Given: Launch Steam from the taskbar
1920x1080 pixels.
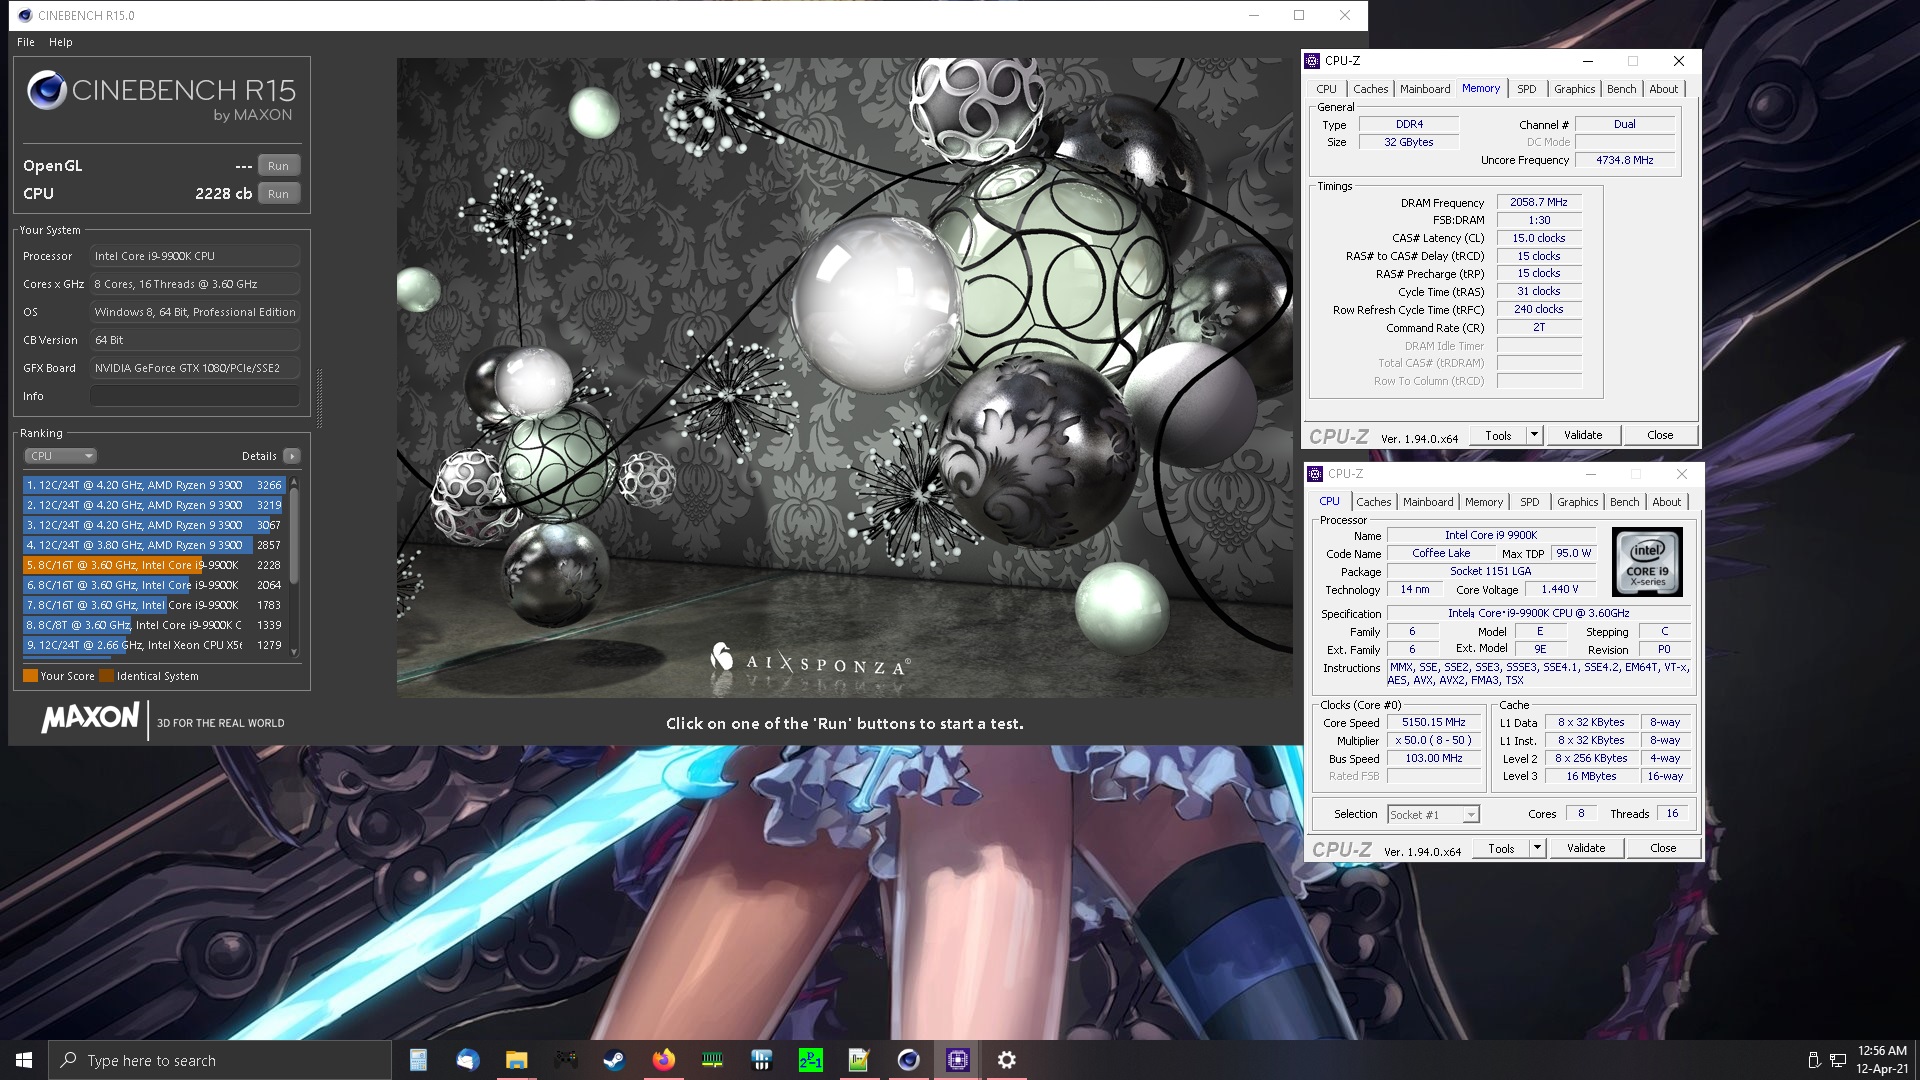Looking at the screenshot, I should pos(614,1060).
